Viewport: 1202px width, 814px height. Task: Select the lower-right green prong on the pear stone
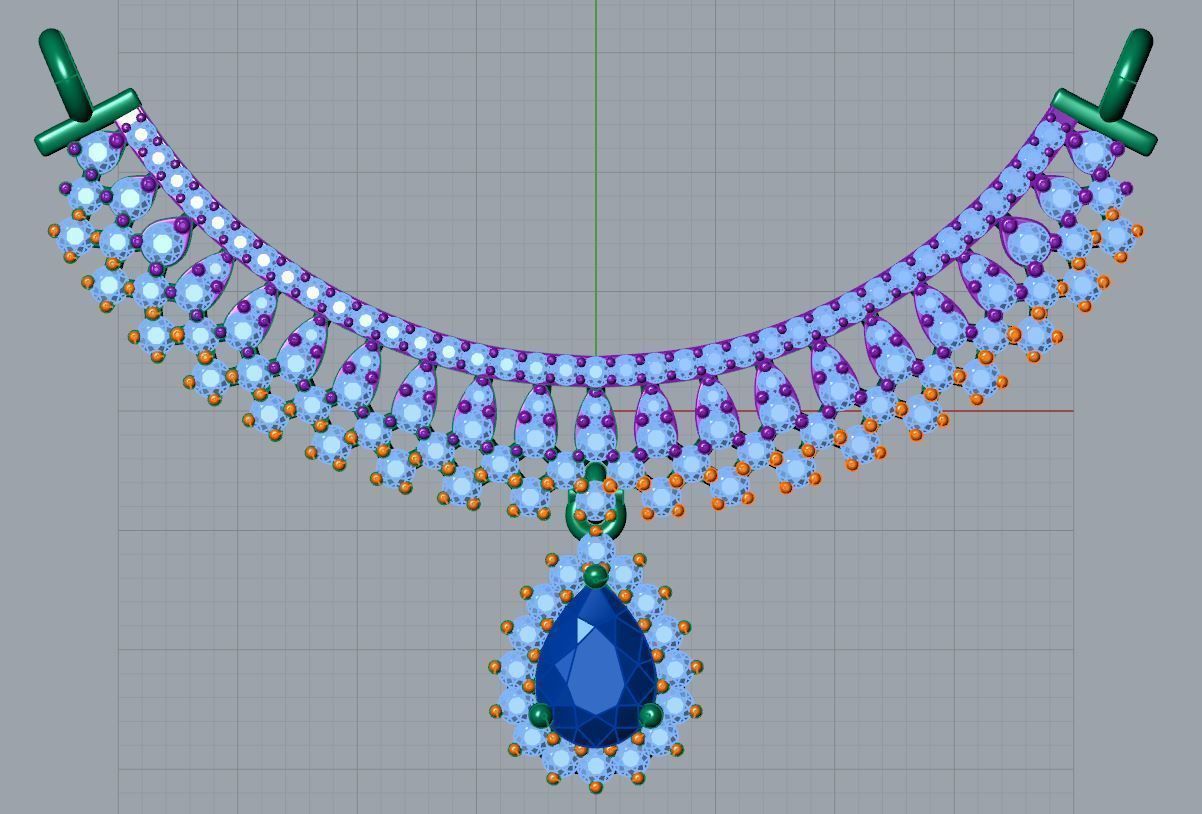tap(650, 715)
